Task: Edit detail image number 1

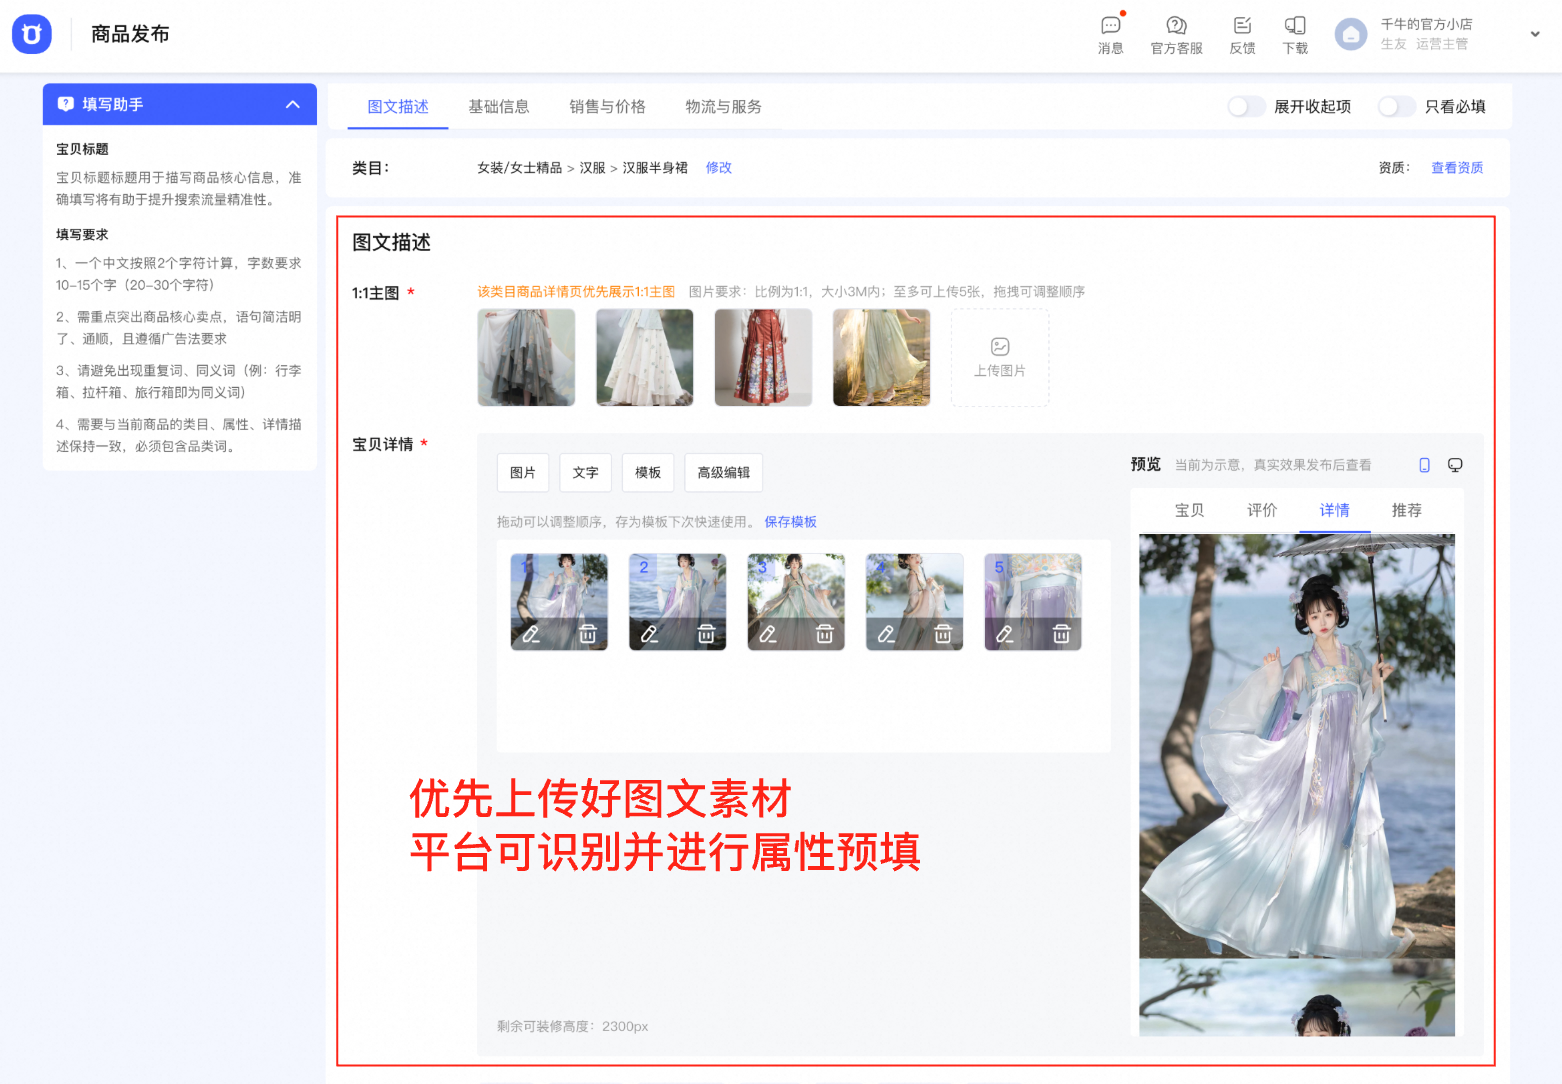Action: [x=531, y=634]
